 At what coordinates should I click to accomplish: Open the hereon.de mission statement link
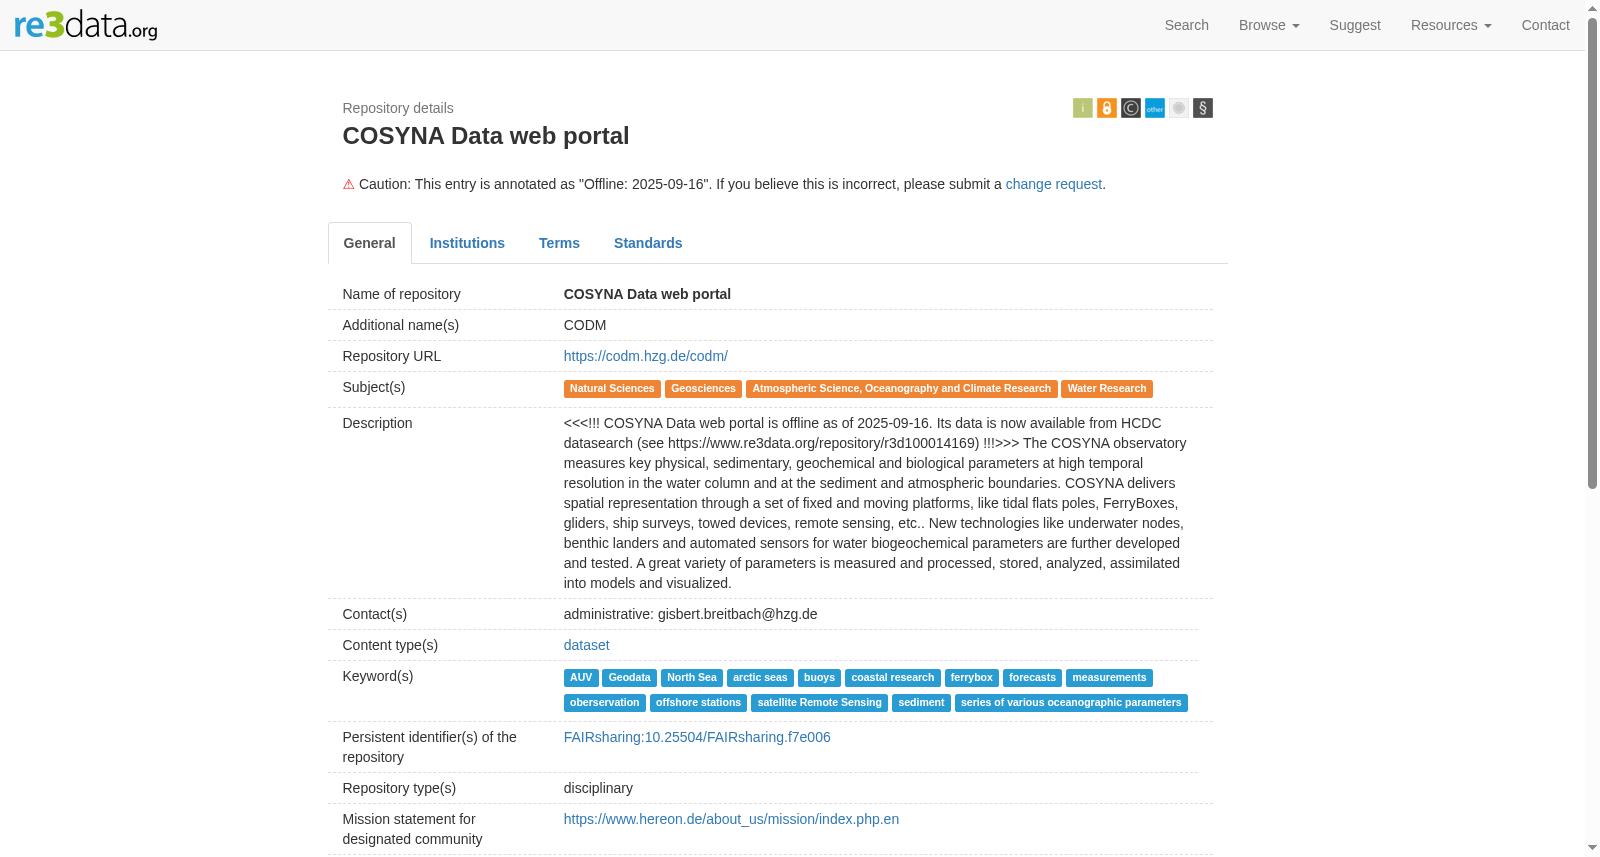pyautogui.click(x=731, y=819)
